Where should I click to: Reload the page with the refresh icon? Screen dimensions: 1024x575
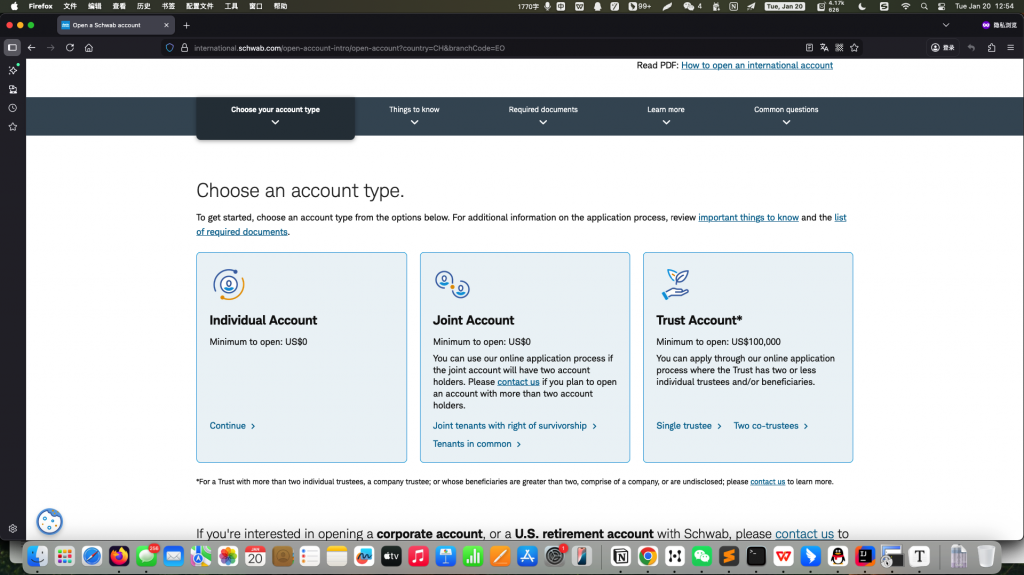[x=70, y=48]
